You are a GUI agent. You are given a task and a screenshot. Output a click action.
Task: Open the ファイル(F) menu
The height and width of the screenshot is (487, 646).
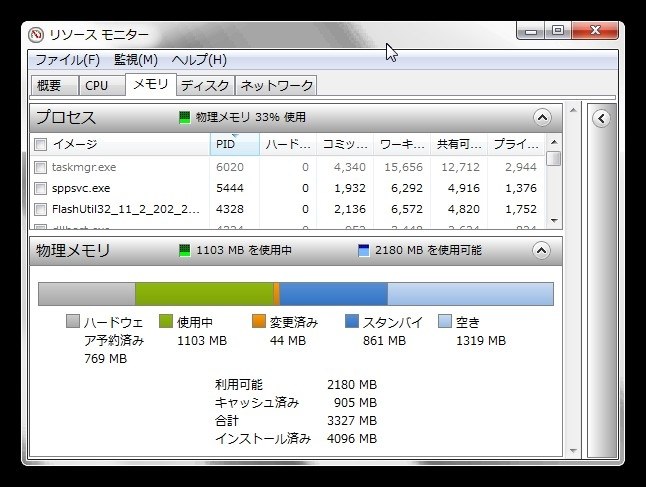[68, 60]
